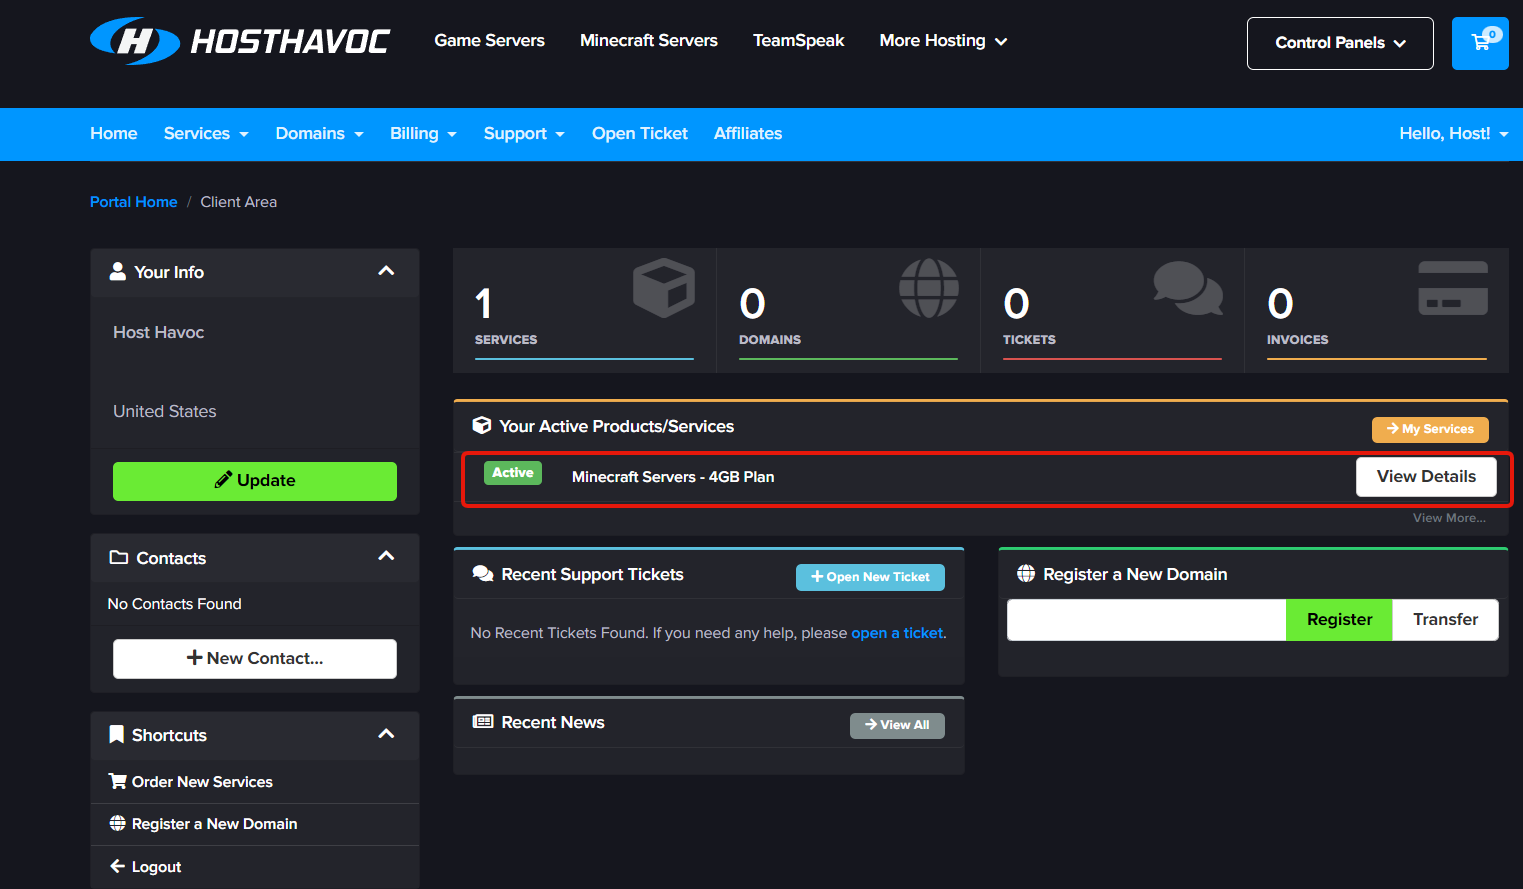Open the Billing dropdown menu

pyautogui.click(x=423, y=134)
